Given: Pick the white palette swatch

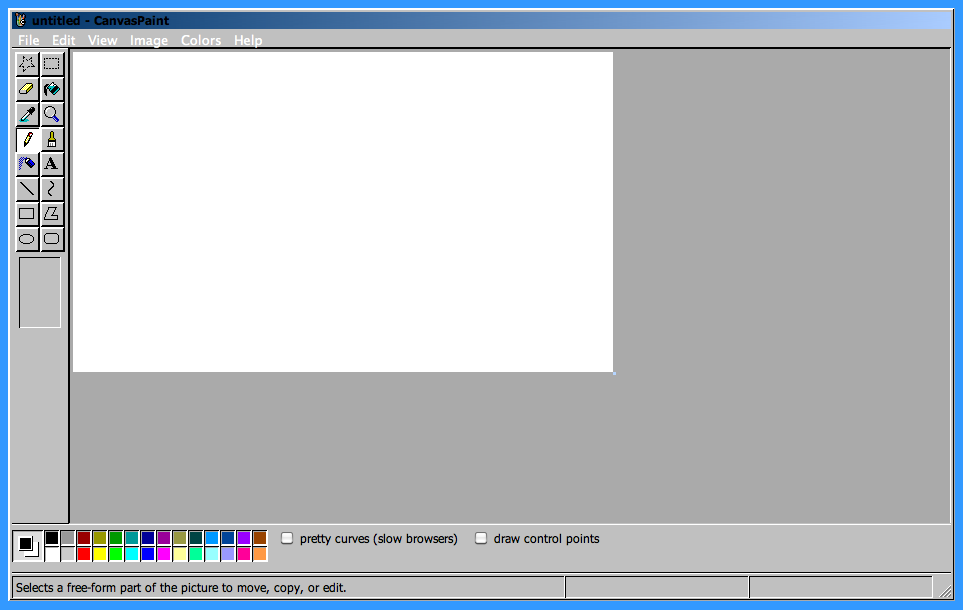Looking at the screenshot, I should click(52, 554).
